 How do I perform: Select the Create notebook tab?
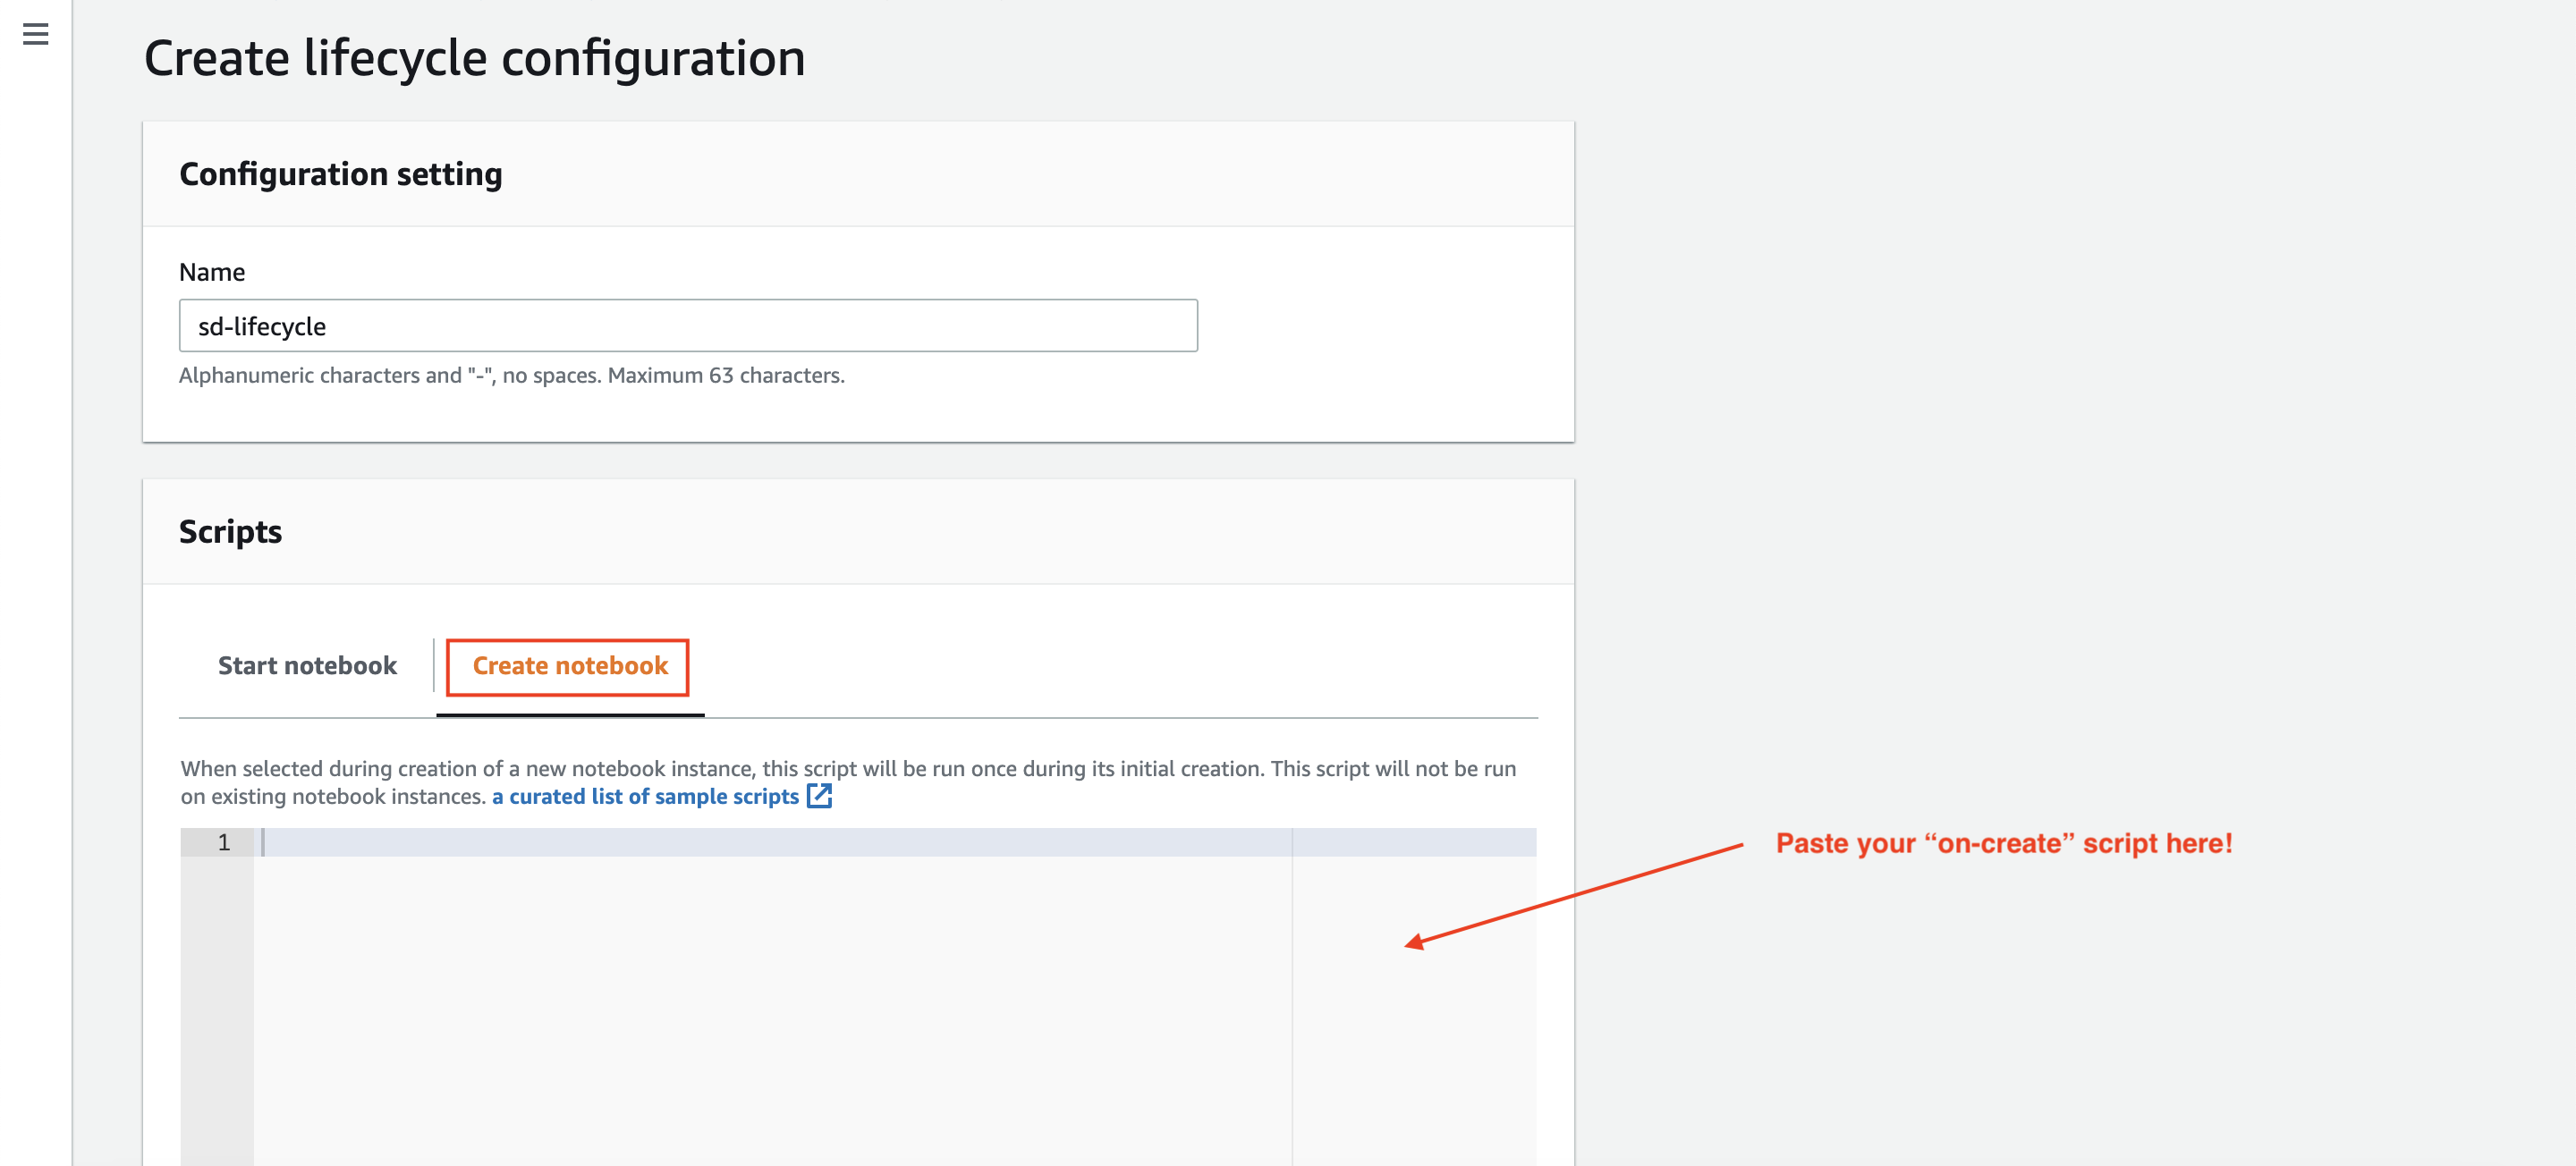tap(569, 666)
